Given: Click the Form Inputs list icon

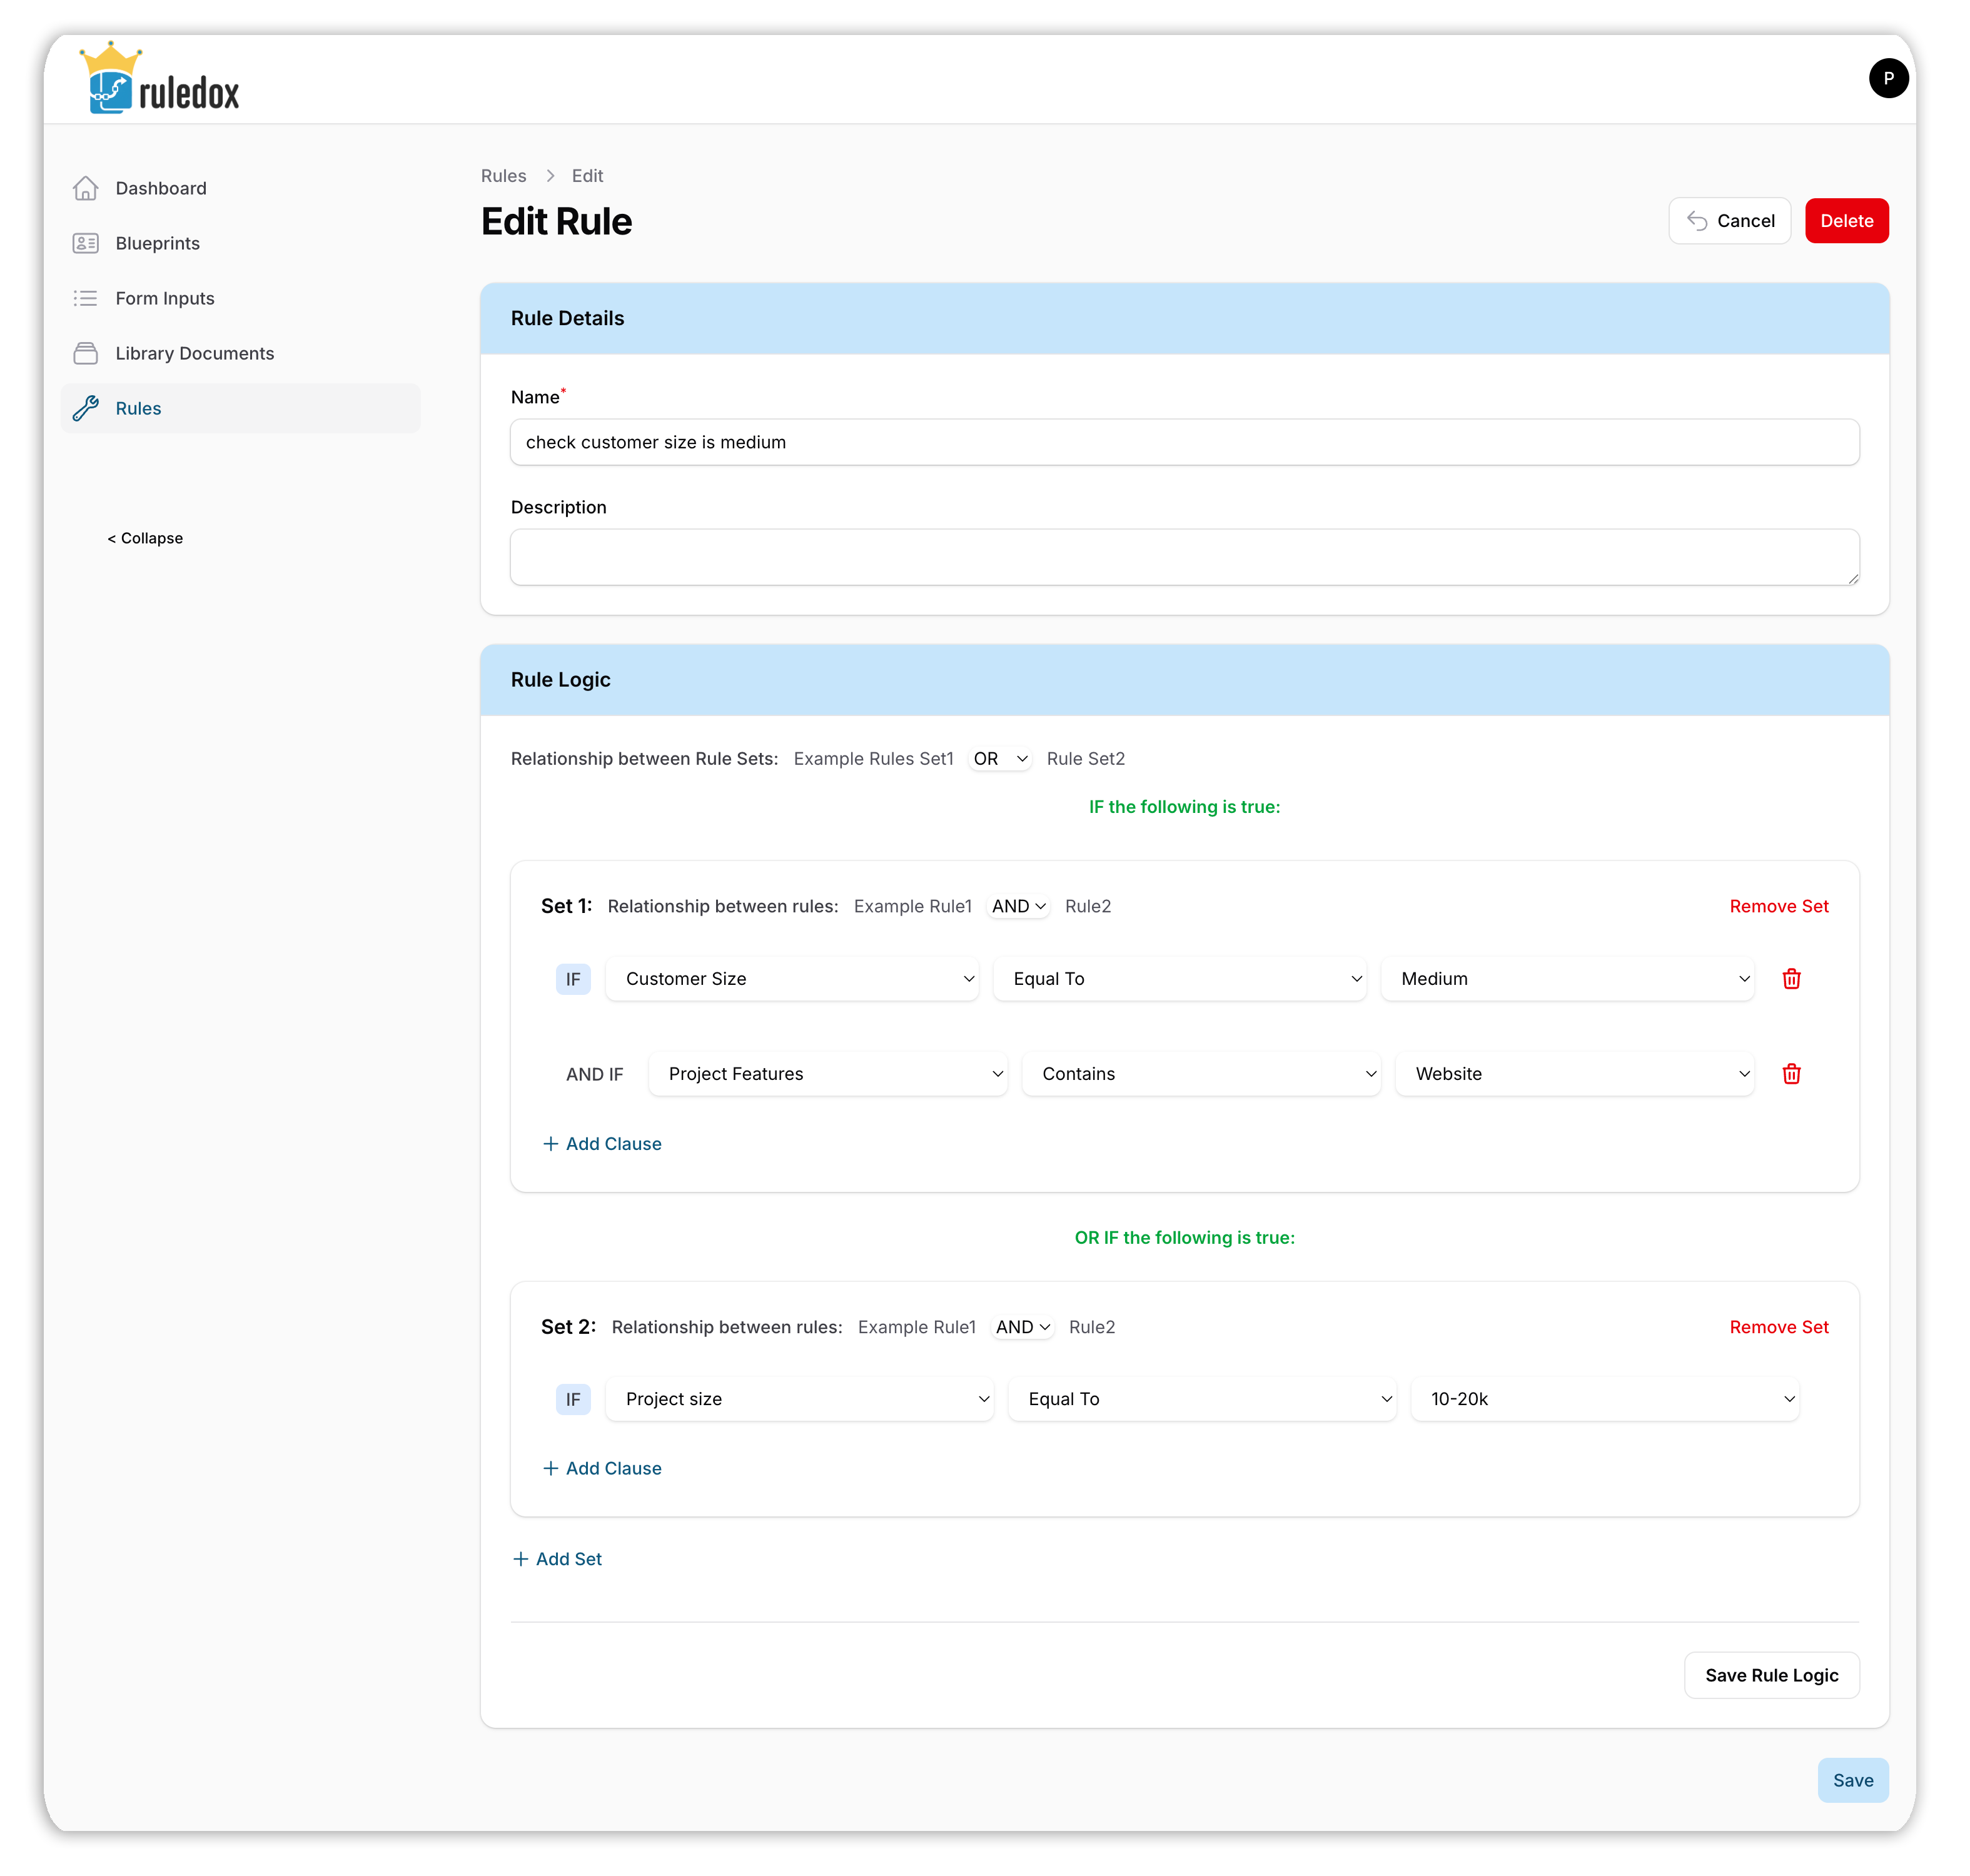Looking at the screenshot, I should pos(86,298).
